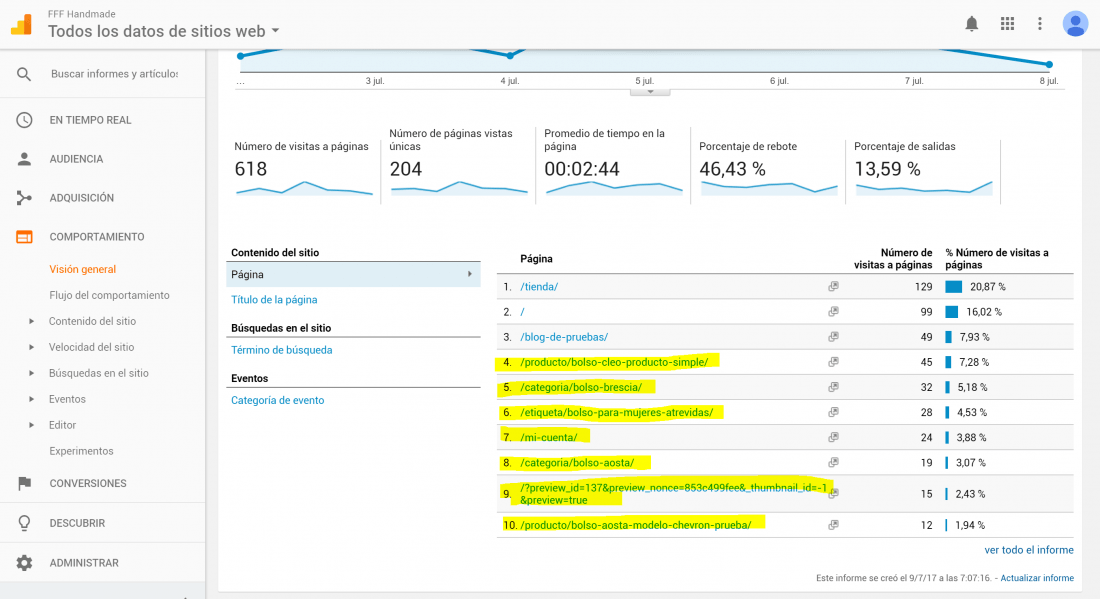The image size is (1100, 599).
Task: Open the Google apps grid icon
Action: [x=1007, y=24]
